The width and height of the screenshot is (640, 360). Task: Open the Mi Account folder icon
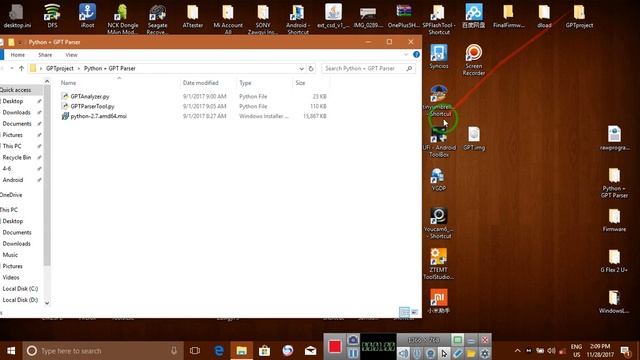click(x=228, y=19)
